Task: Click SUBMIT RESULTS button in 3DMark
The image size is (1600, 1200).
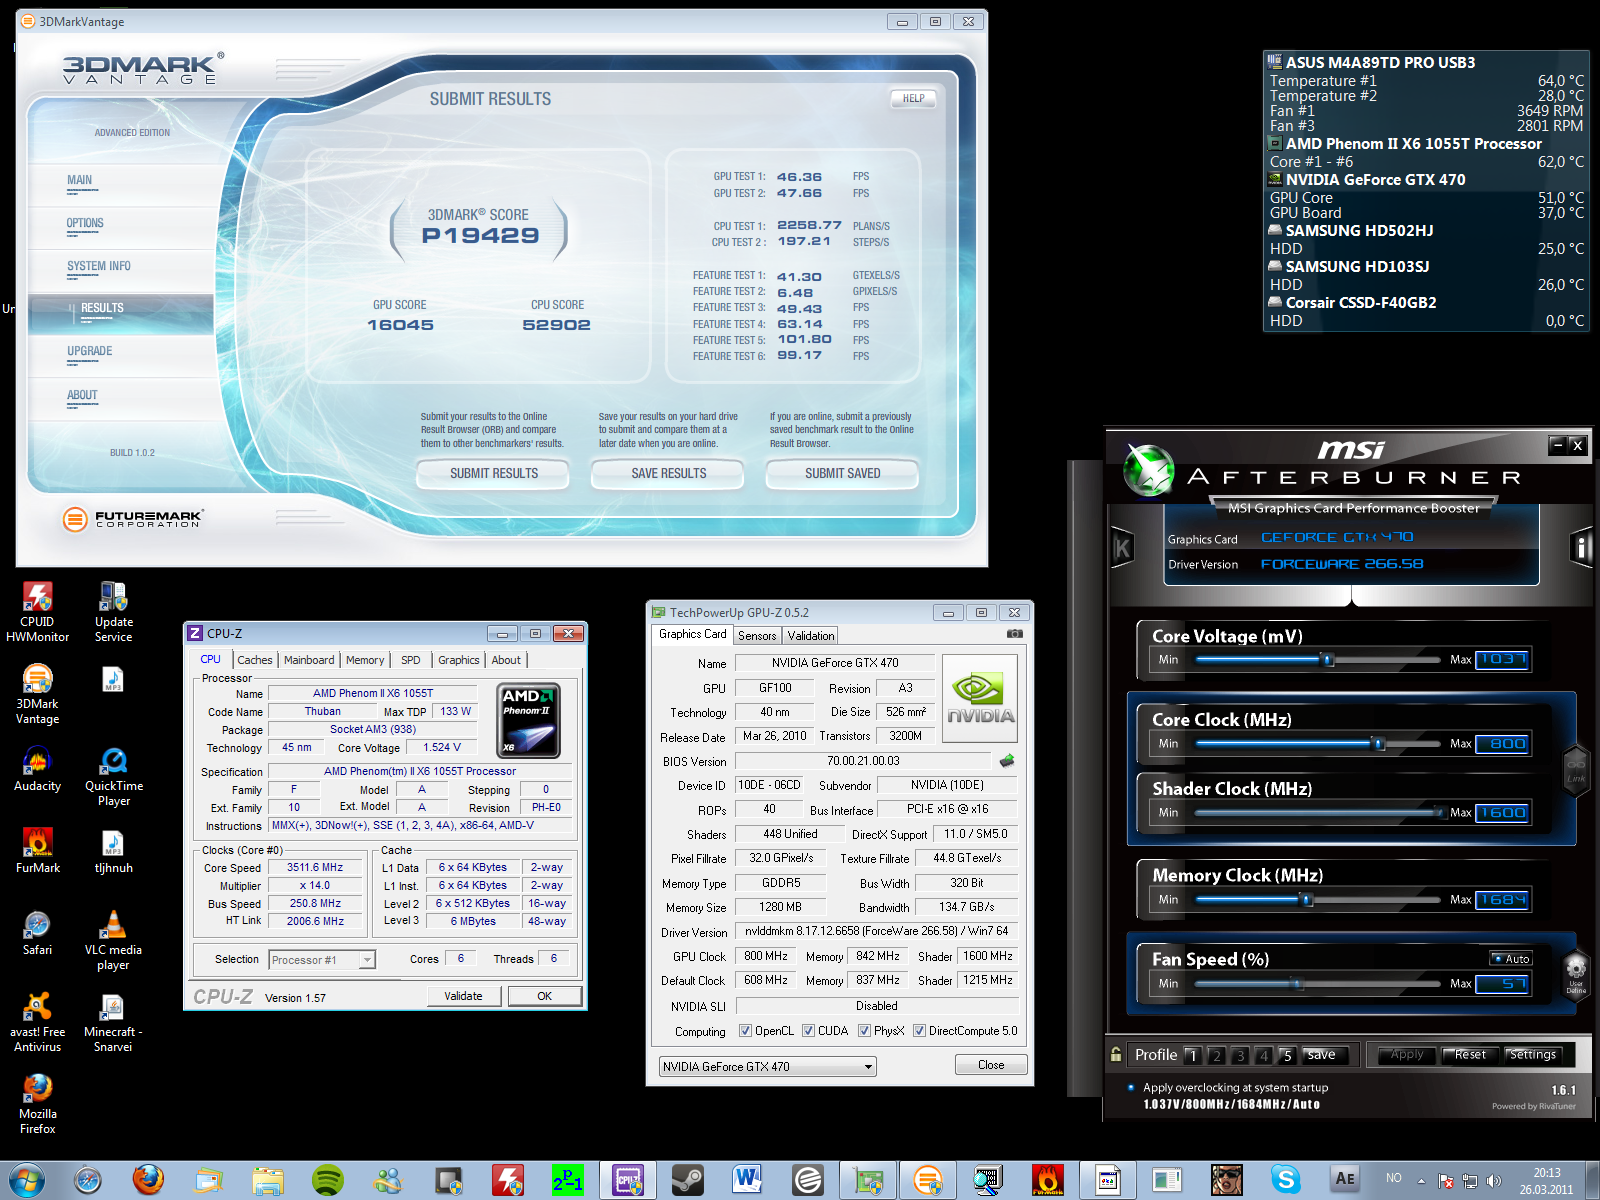Action: point(493,473)
